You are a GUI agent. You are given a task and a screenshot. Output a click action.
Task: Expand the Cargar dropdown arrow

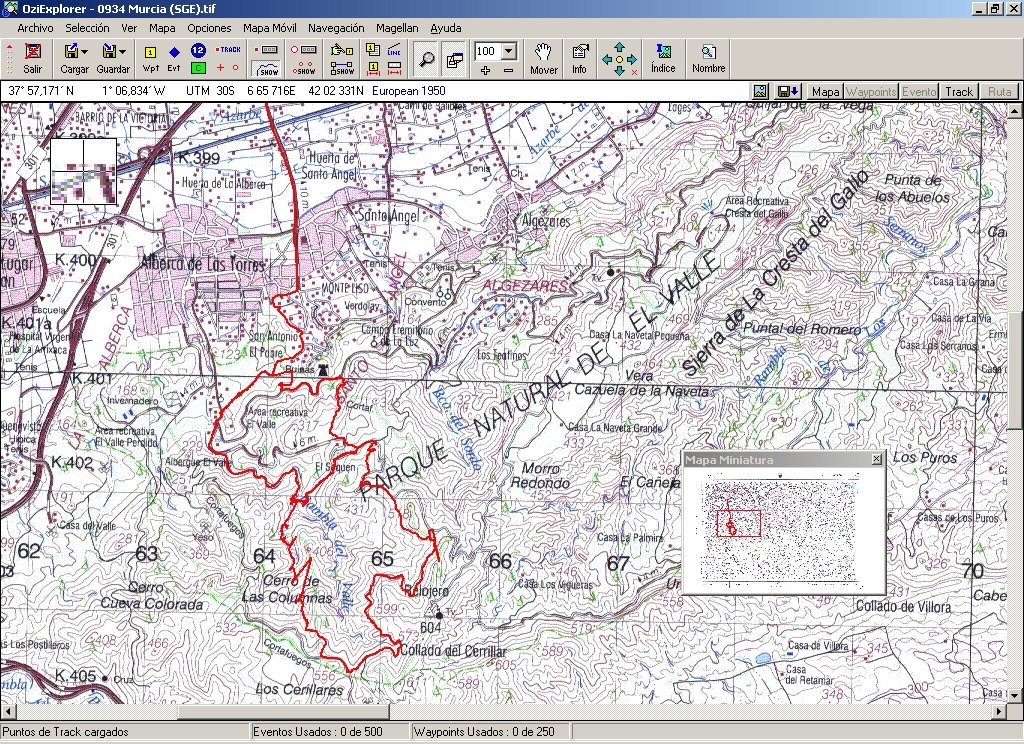(x=84, y=52)
